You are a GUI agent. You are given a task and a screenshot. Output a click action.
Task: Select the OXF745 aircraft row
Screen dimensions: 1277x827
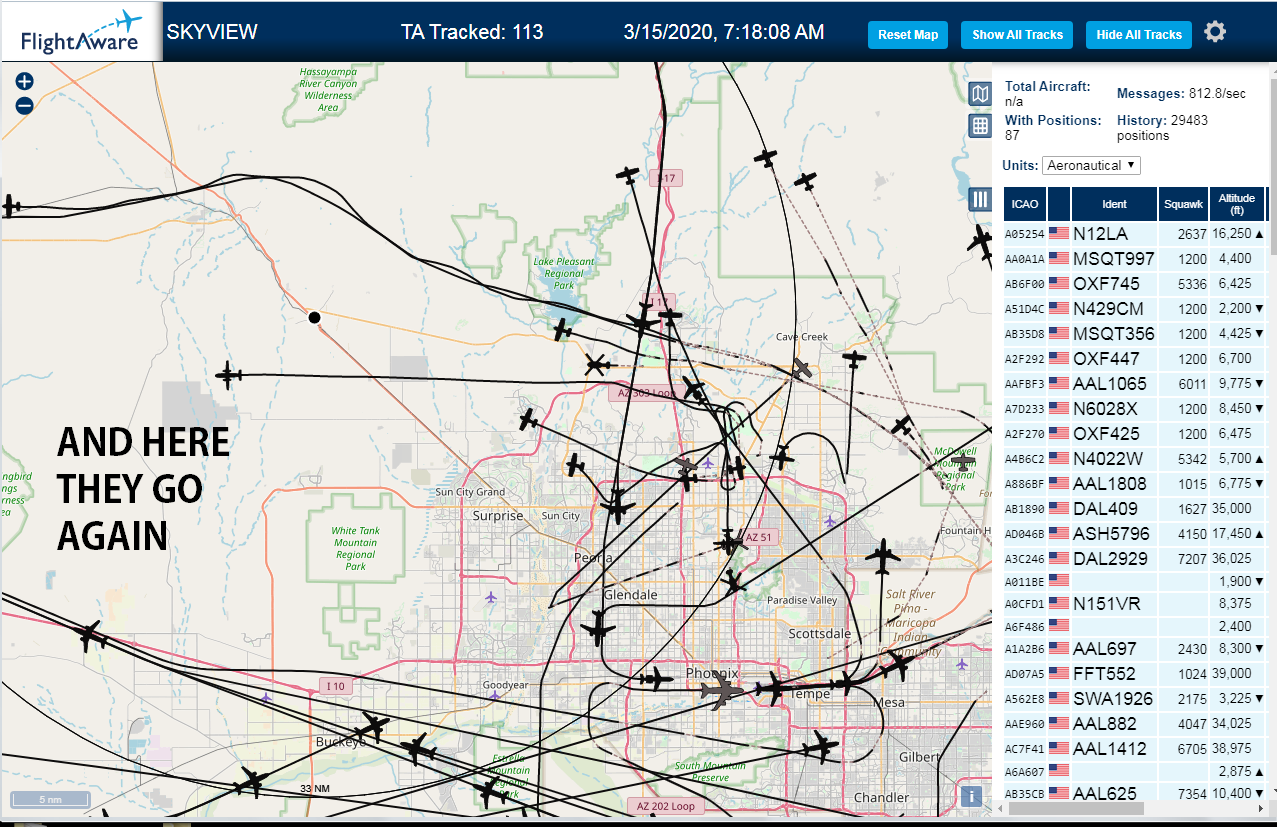pos(1135,284)
